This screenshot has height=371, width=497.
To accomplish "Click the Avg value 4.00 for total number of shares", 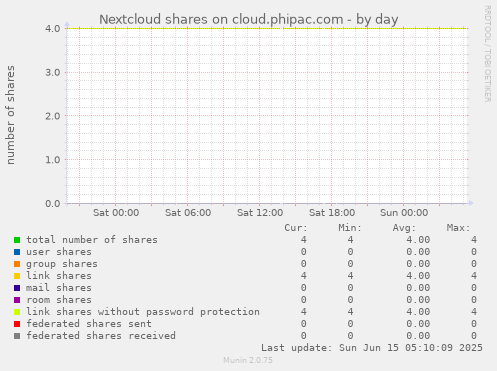I will (418, 240).
